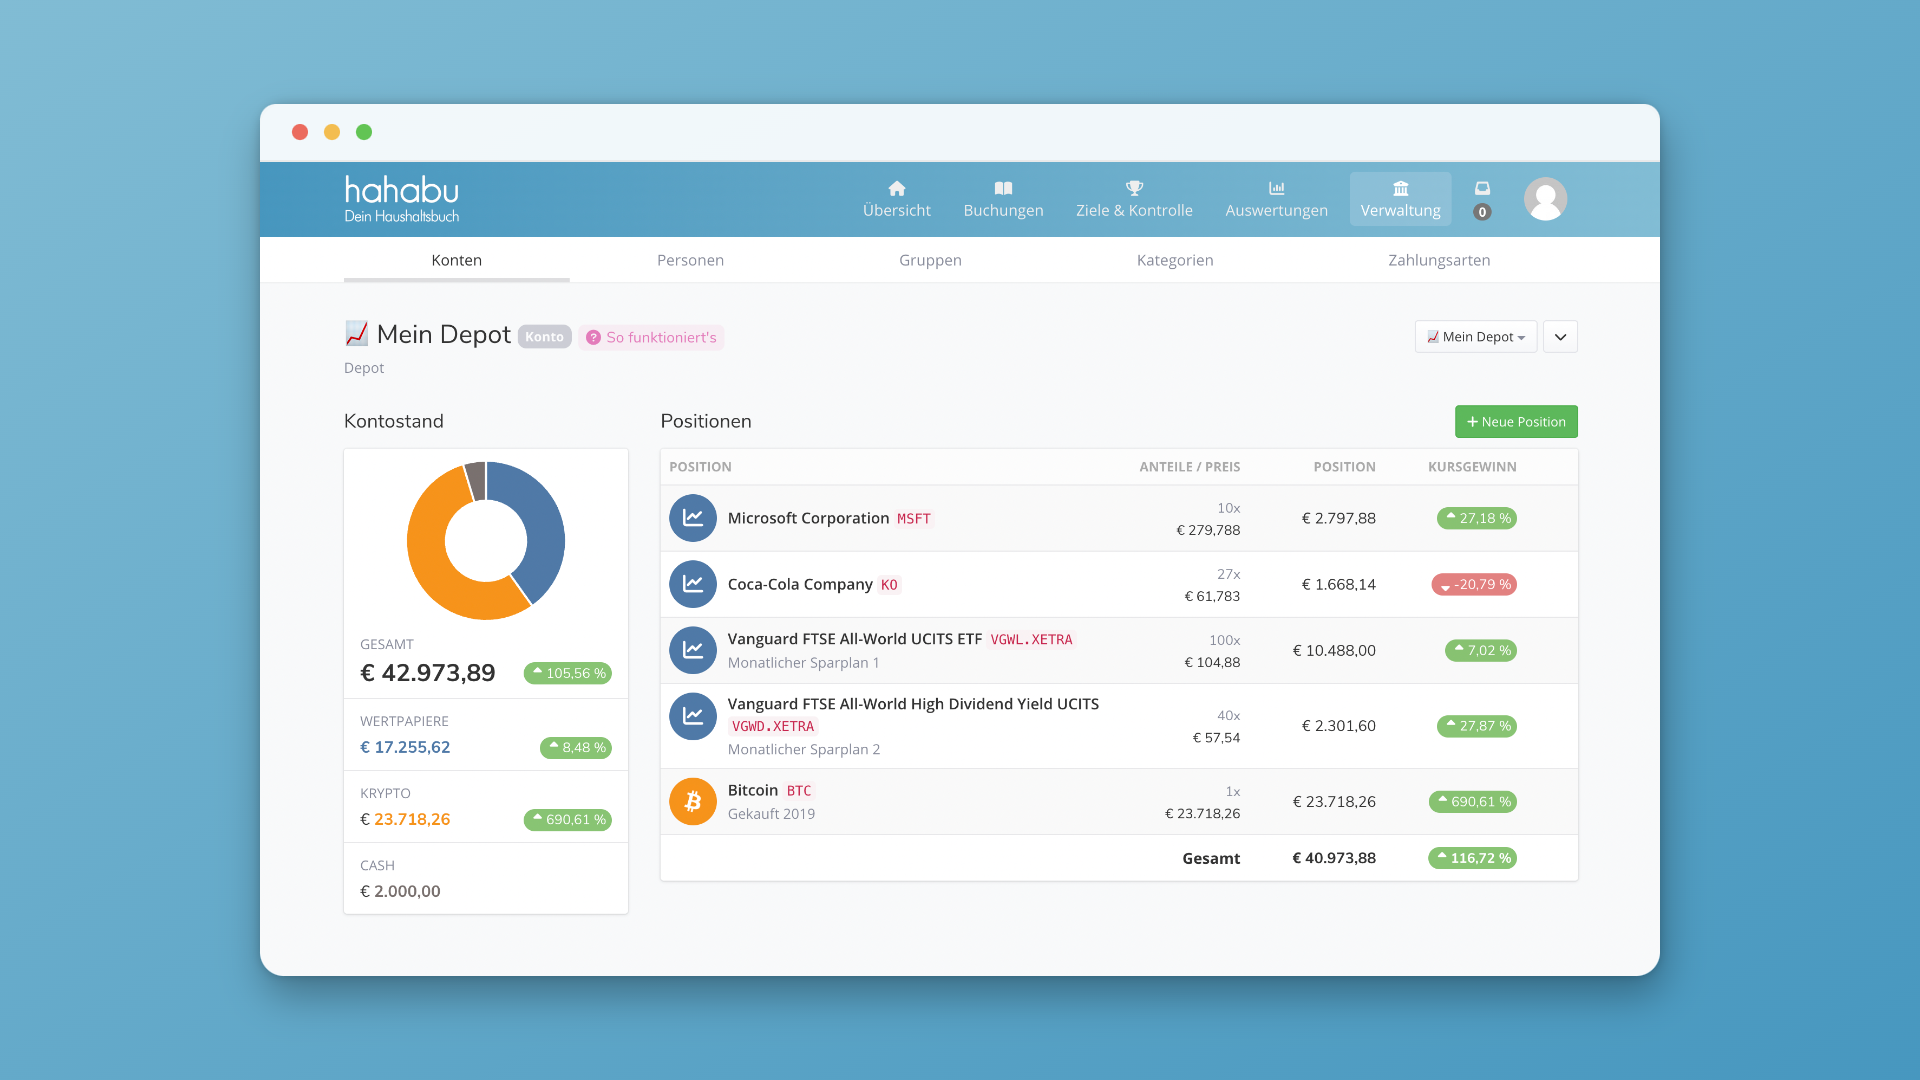Click the Ziele & Kontrolle trophy icon
The width and height of the screenshot is (1920, 1080).
(1134, 188)
